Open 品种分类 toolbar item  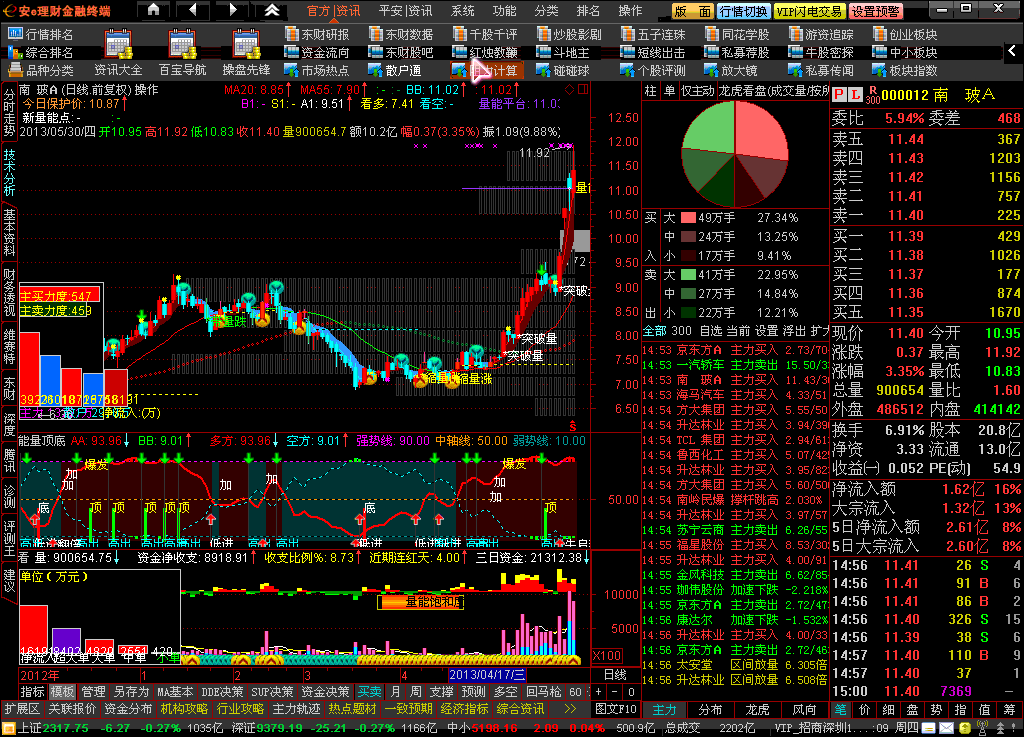[x=40, y=70]
